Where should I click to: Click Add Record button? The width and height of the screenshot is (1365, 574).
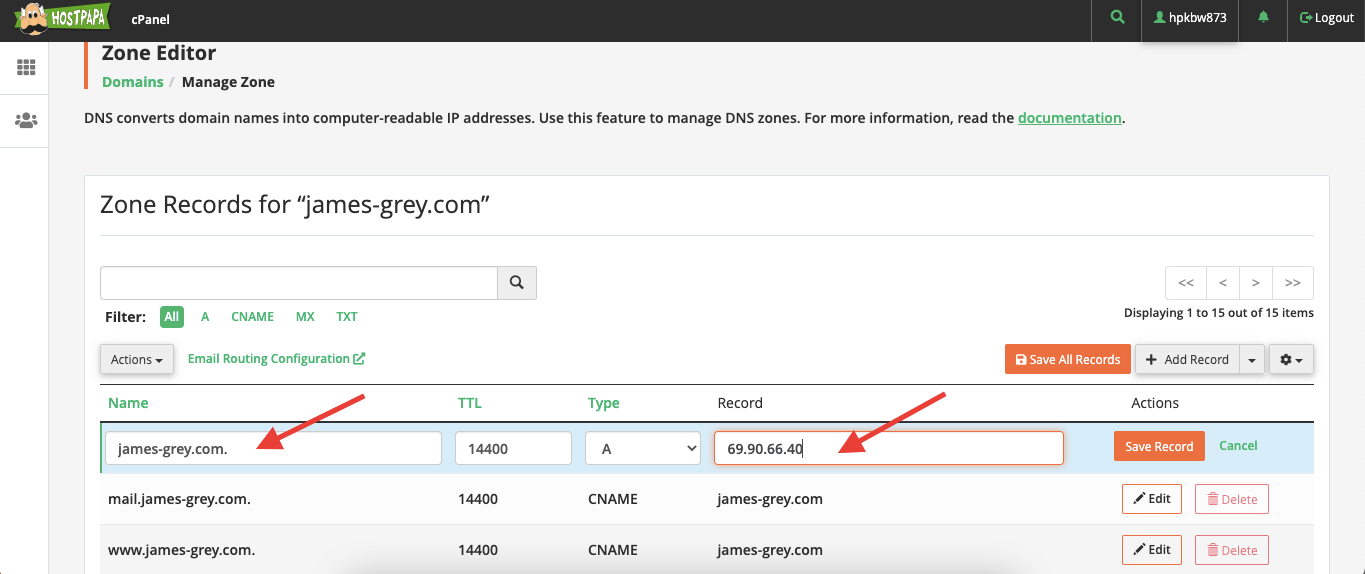point(1187,359)
